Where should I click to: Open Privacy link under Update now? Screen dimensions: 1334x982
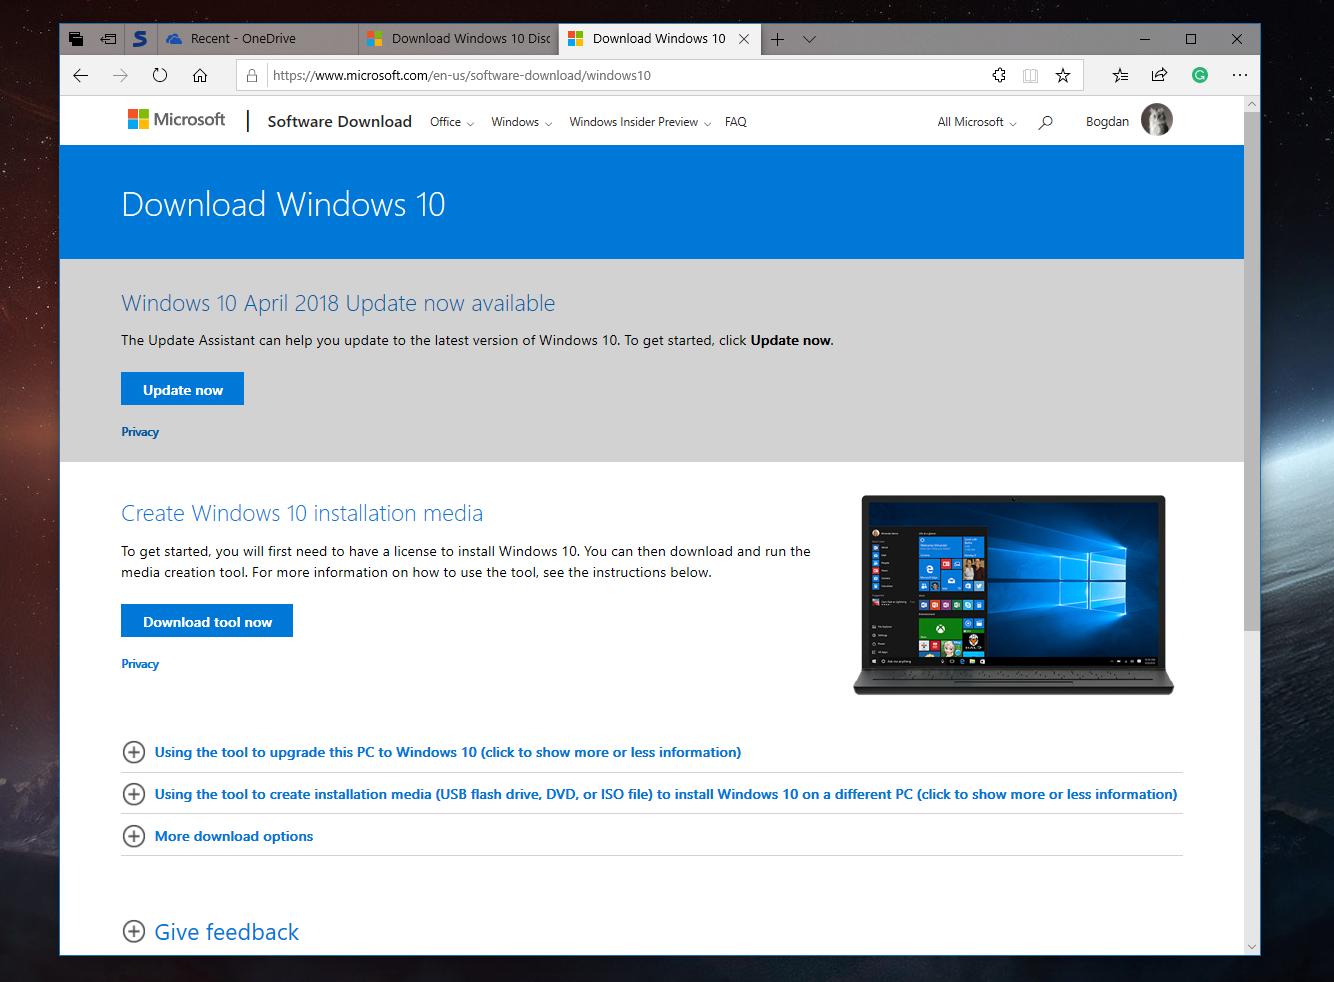tap(140, 432)
